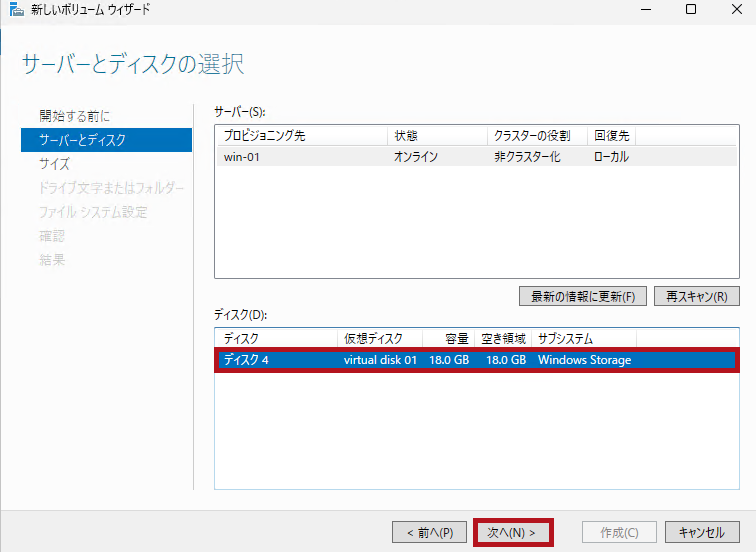
Task: Click the 回復先 column header
Action: (x=611, y=136)
